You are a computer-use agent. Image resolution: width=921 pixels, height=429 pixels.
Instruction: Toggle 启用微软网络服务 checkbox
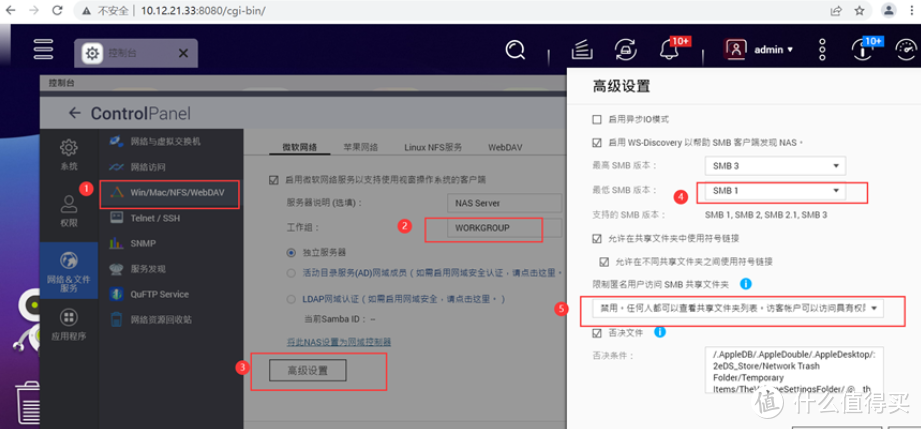pyautogui.click(x=274, y=179)
